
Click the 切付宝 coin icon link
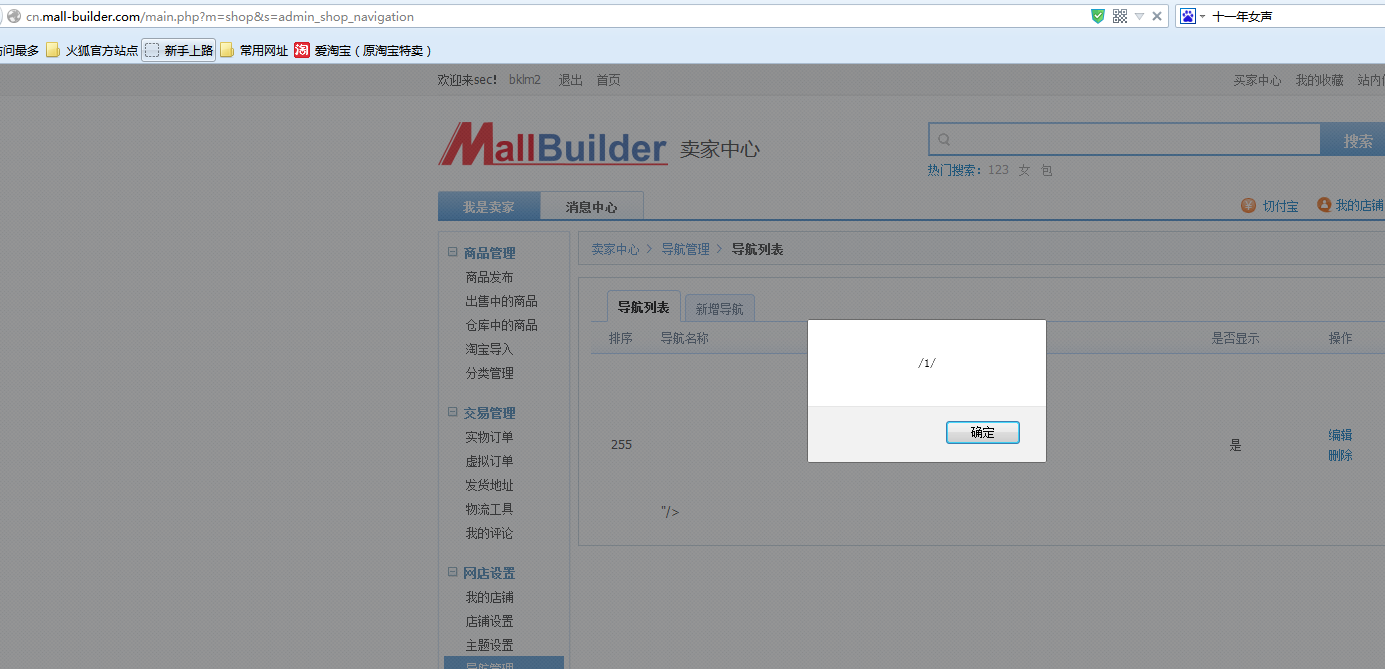coord(1270,205)
